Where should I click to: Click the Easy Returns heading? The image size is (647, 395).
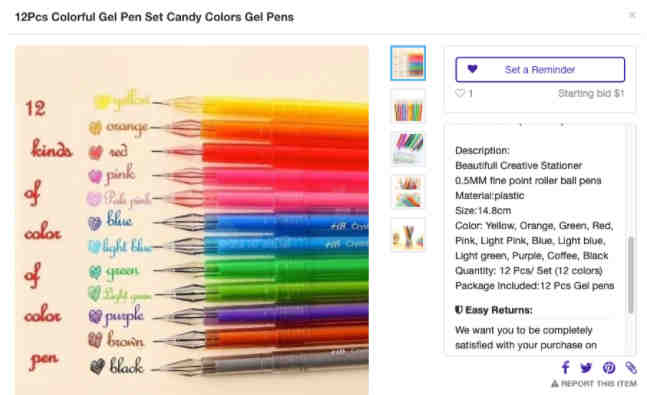[x=494, y=310]
